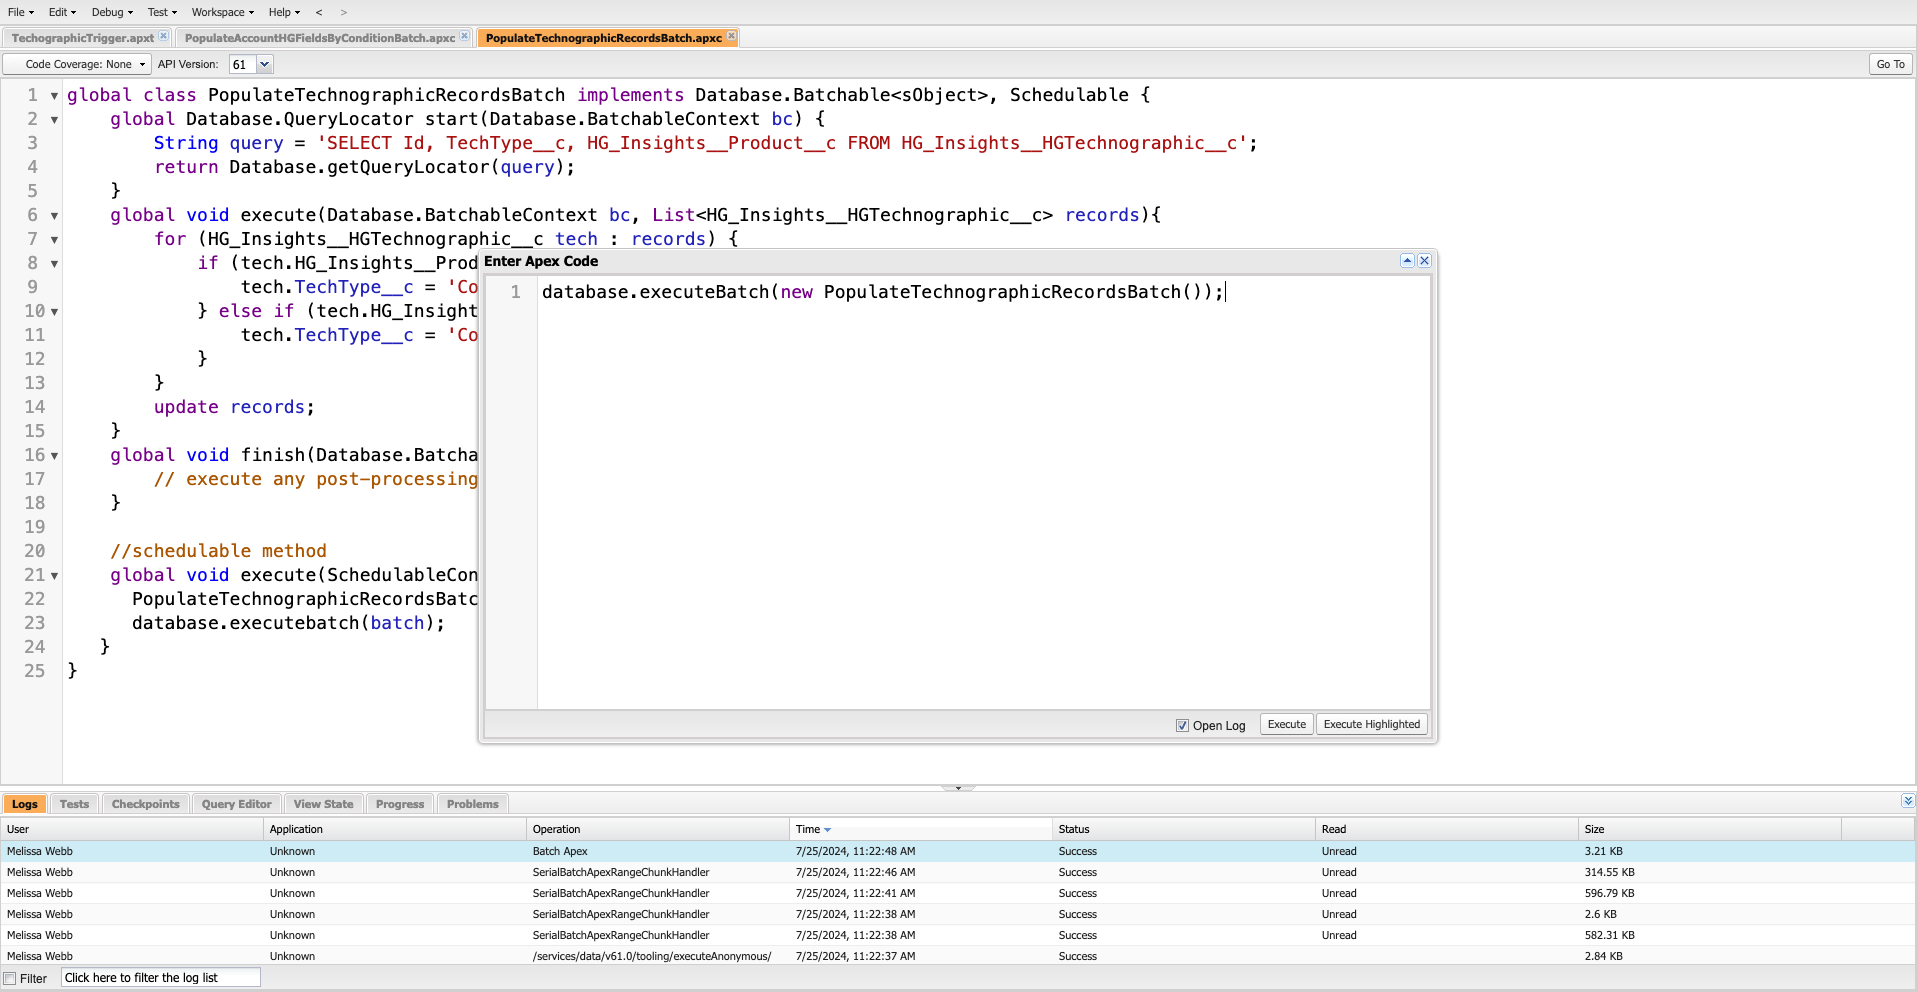This screenshot has height=992, width=1918.
Task: Click the API Version number field
Action: click(243, 64)
